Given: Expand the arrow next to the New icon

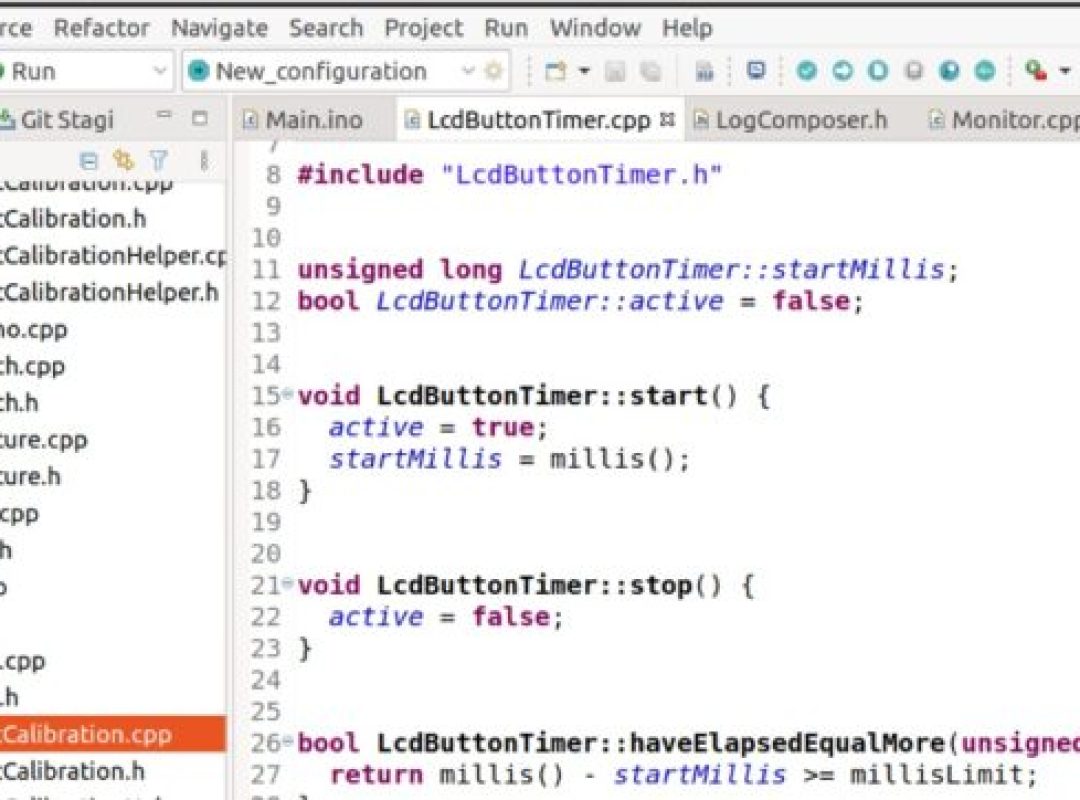Looking at the screenshot, I should 584,71.
